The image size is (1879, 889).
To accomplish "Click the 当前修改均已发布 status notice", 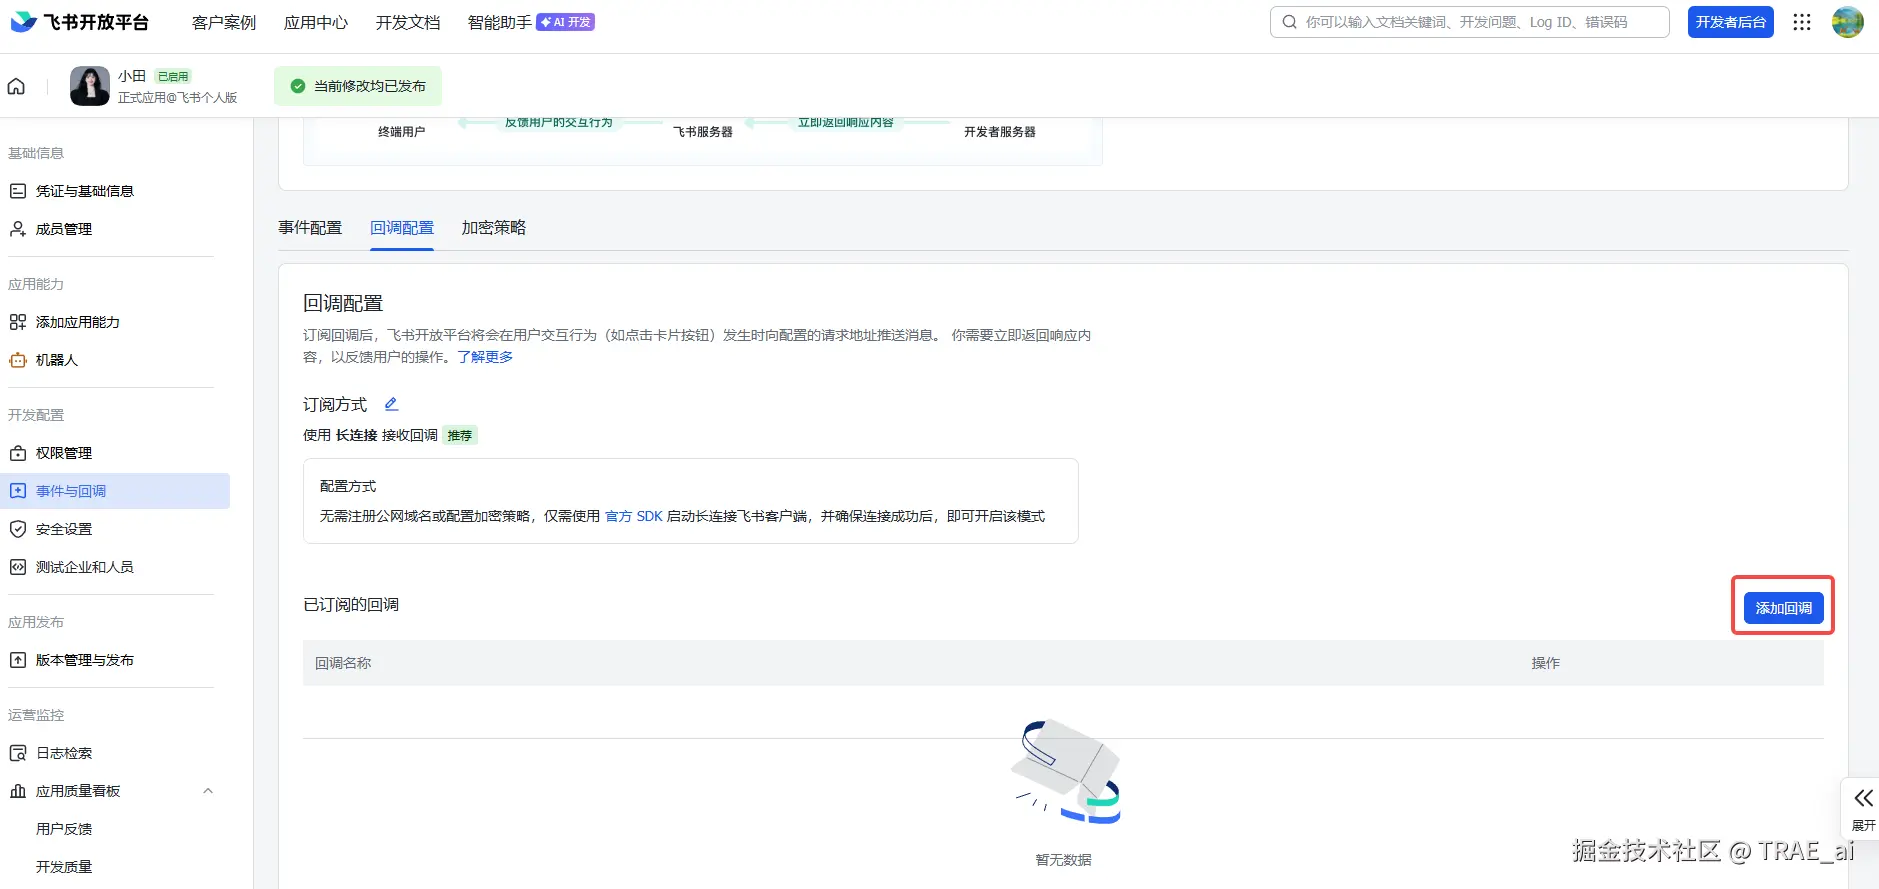I will coord(358,86).
